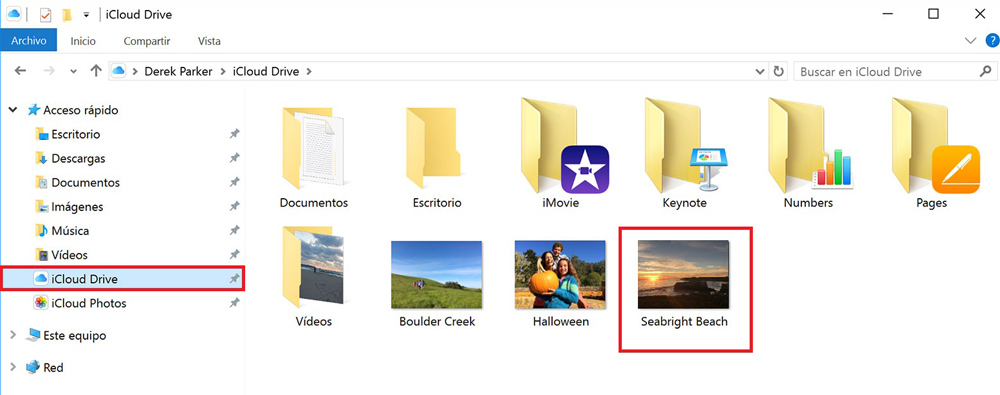
Task: Collapse the Acceso rápido tree node
Action: pos(13,110)
